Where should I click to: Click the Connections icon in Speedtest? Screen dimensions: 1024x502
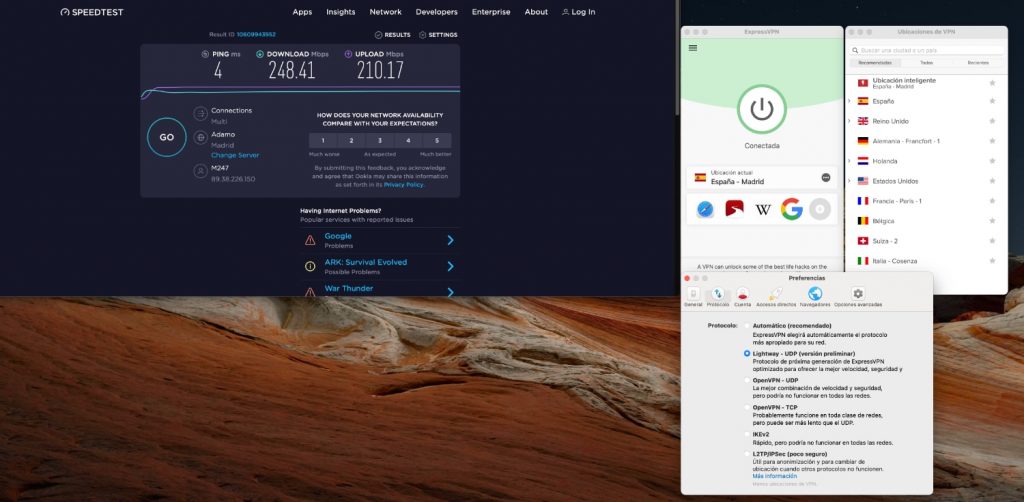pyautogui.click(x=200, y=114)
